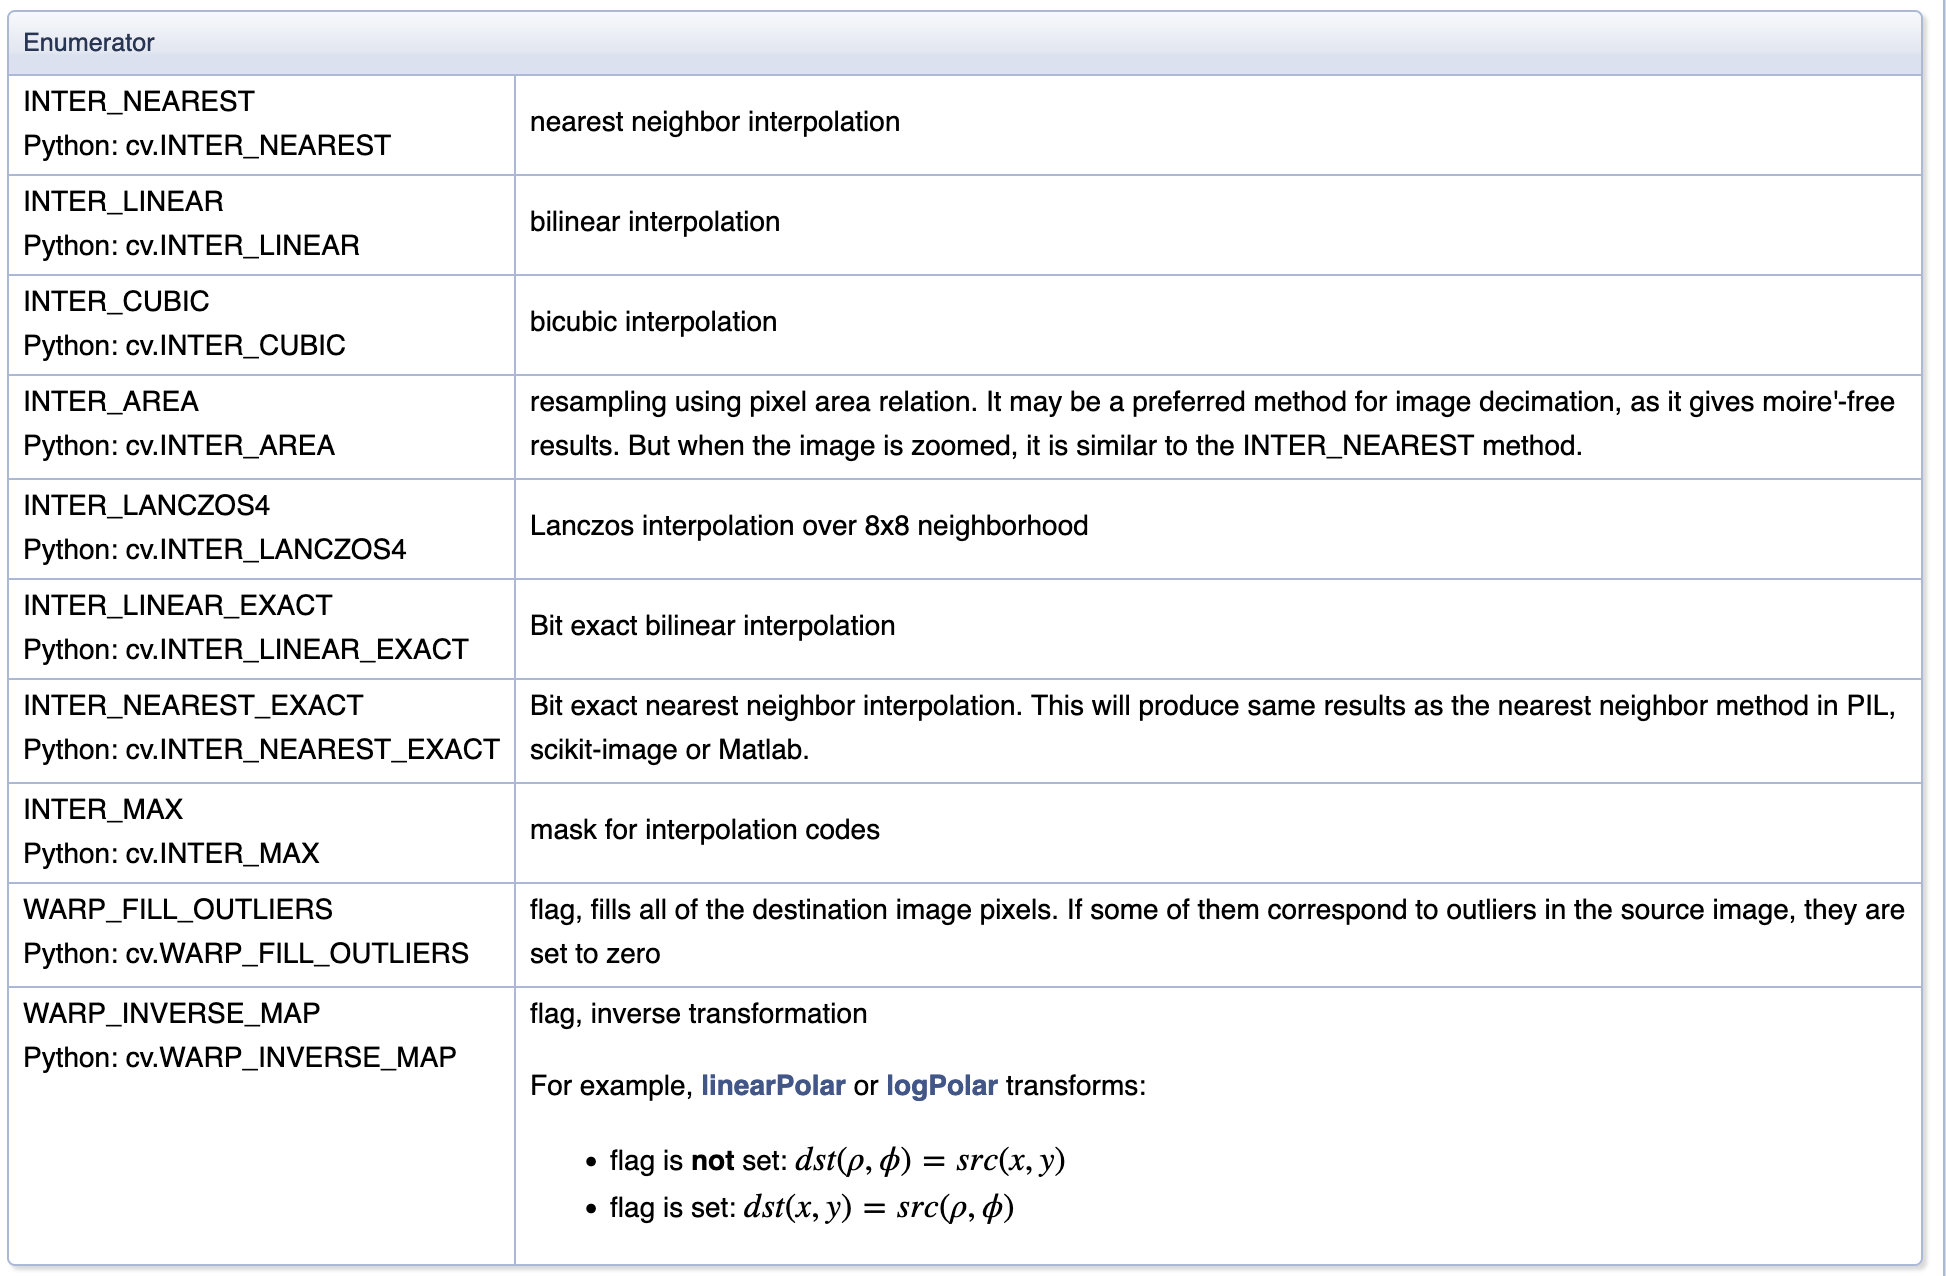Click the 'flag is set: dst(x, y)' formula line
The image size is (1946, 1276).
tap(812, 1208)
